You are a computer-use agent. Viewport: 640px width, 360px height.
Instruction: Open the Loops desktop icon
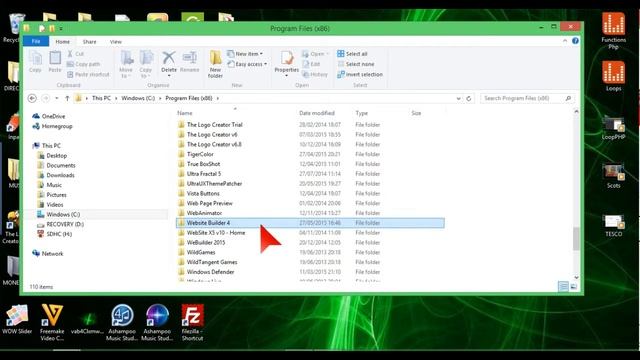(613, 76)
